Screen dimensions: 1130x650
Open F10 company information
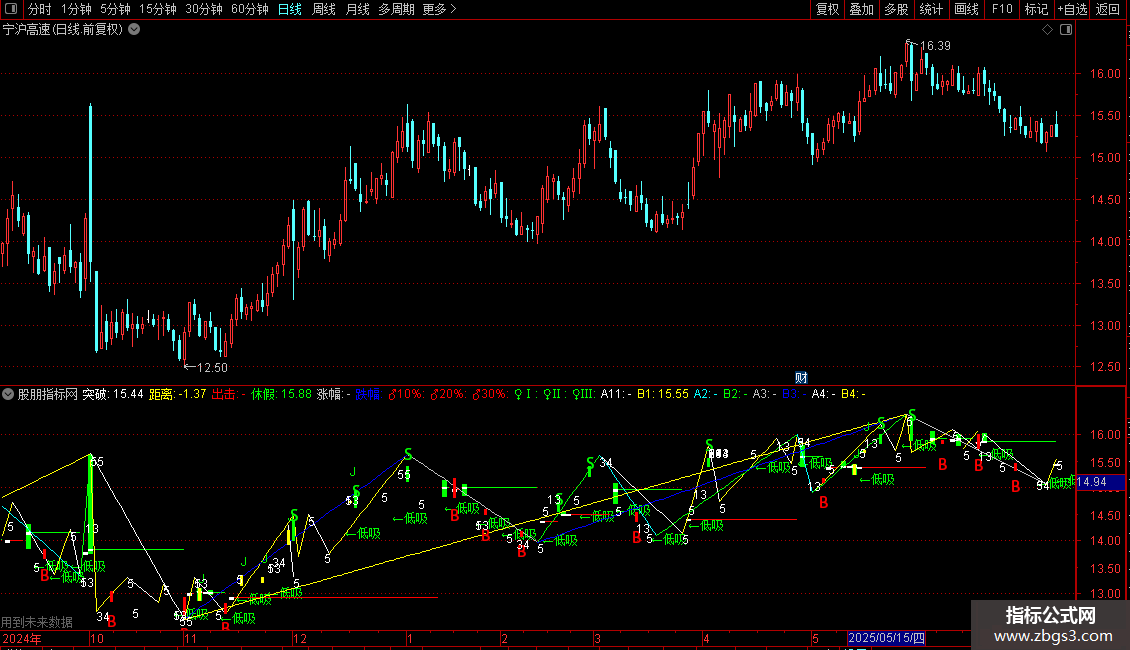pyautogui.click(x=1002, y=9)
